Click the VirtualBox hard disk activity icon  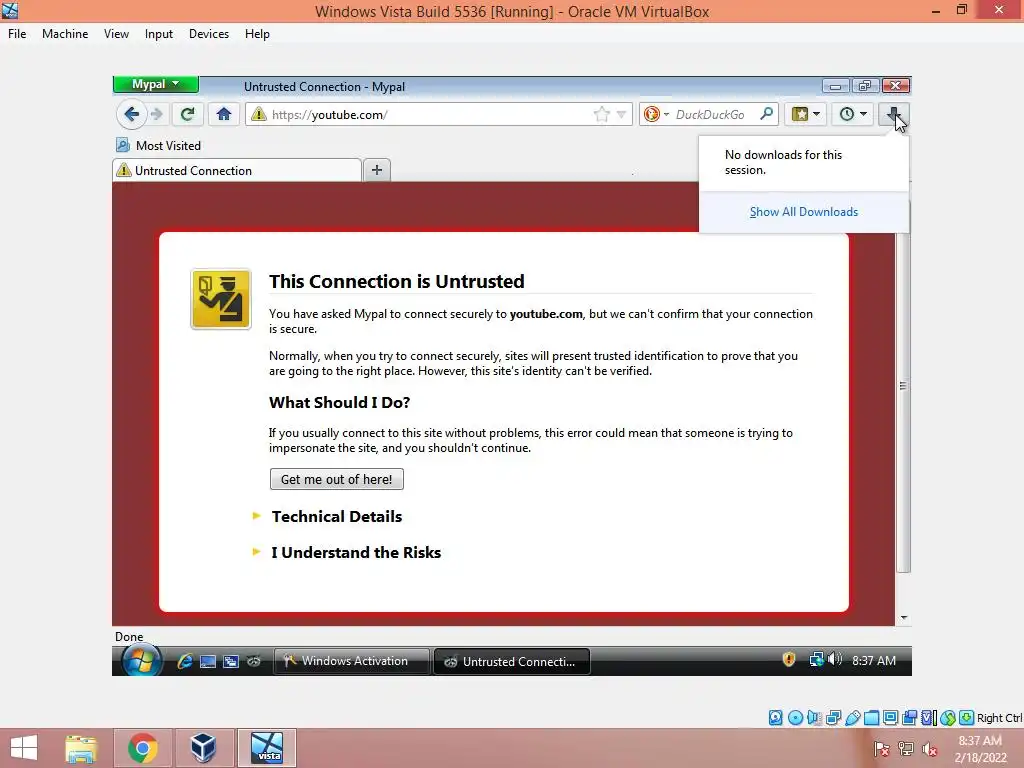(775, 718)
